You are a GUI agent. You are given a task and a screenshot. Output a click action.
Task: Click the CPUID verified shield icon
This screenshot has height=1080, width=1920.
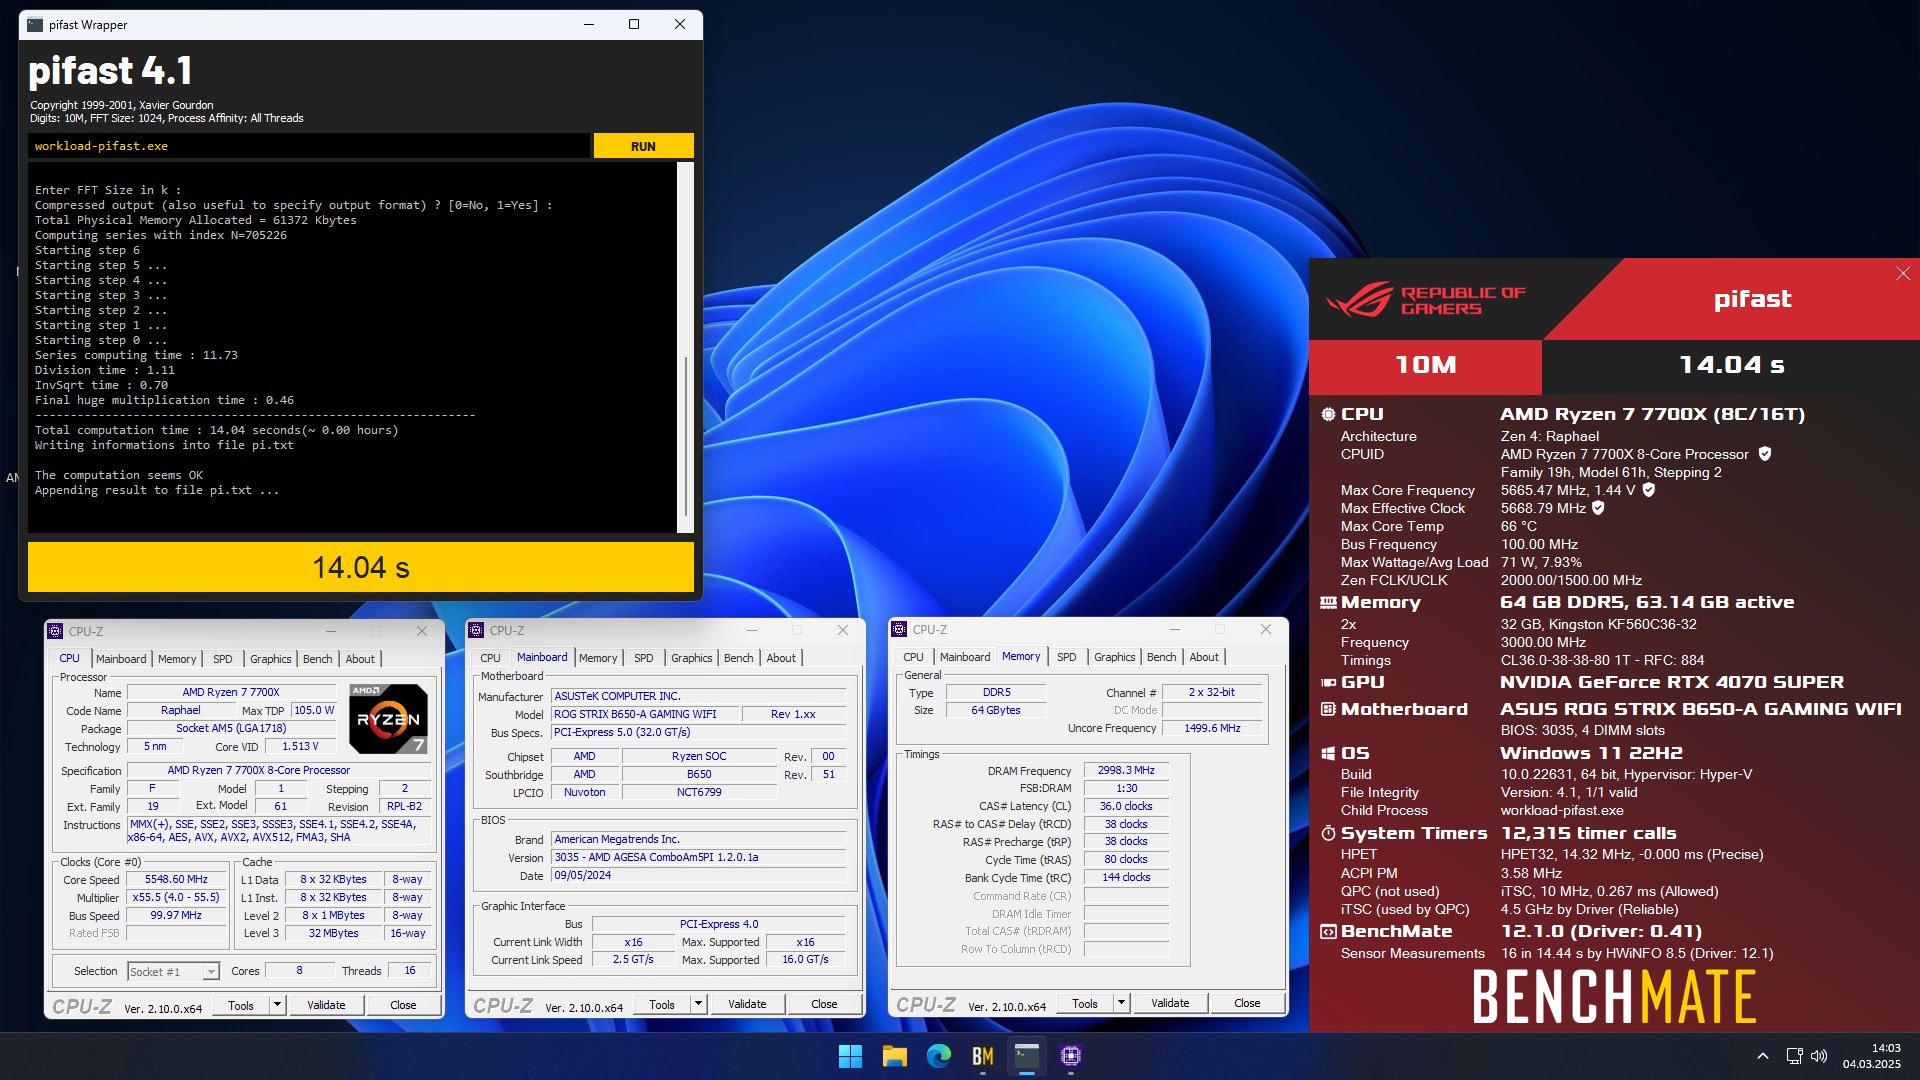(x=1765, y=454)
